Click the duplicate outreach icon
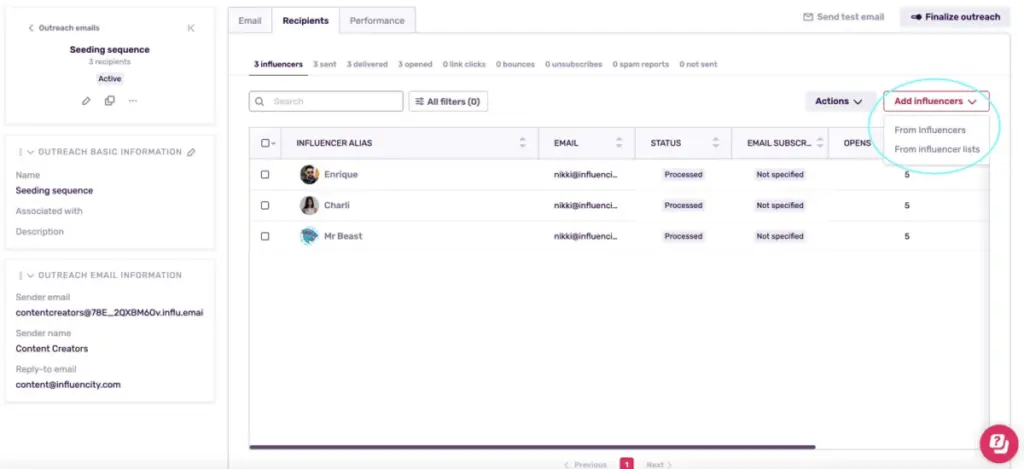Viewport: 1024px width, 469px height. coord(109,101)
